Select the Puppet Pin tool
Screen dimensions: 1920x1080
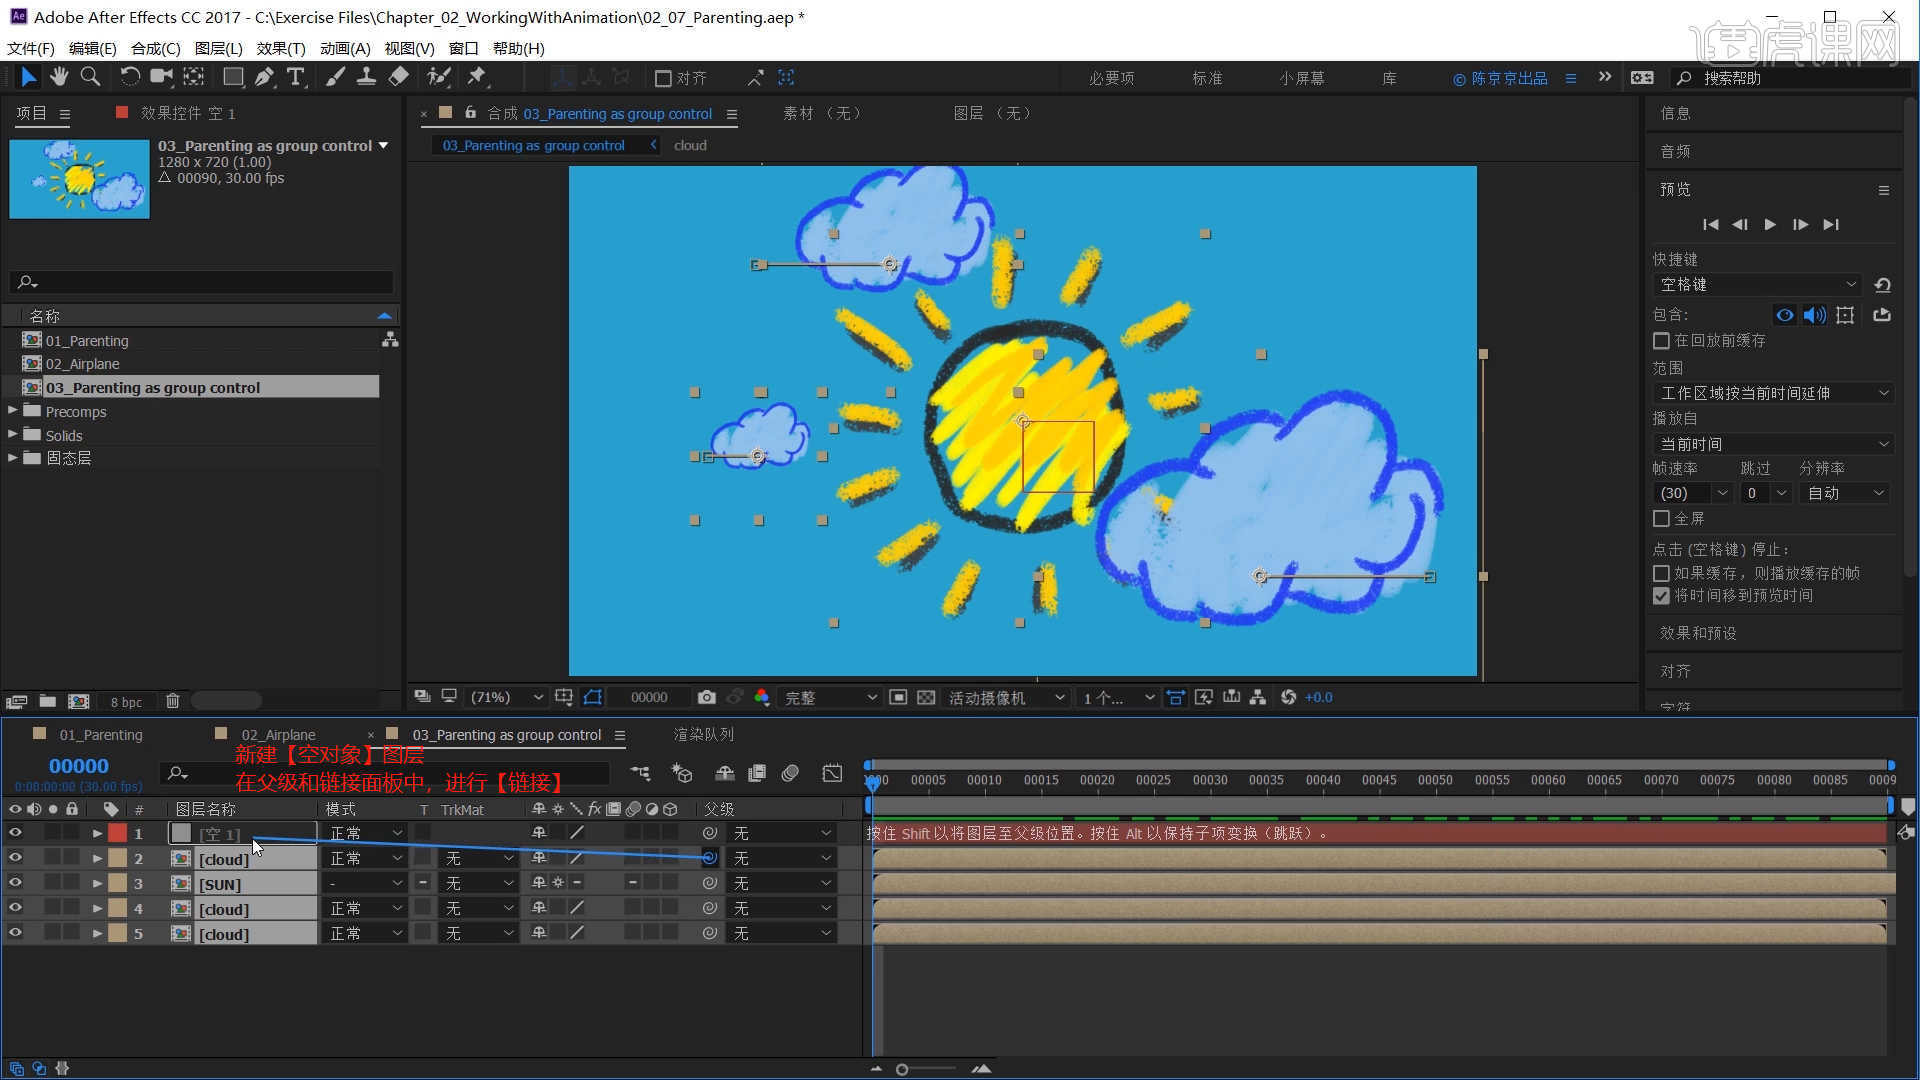coord(476,77)
